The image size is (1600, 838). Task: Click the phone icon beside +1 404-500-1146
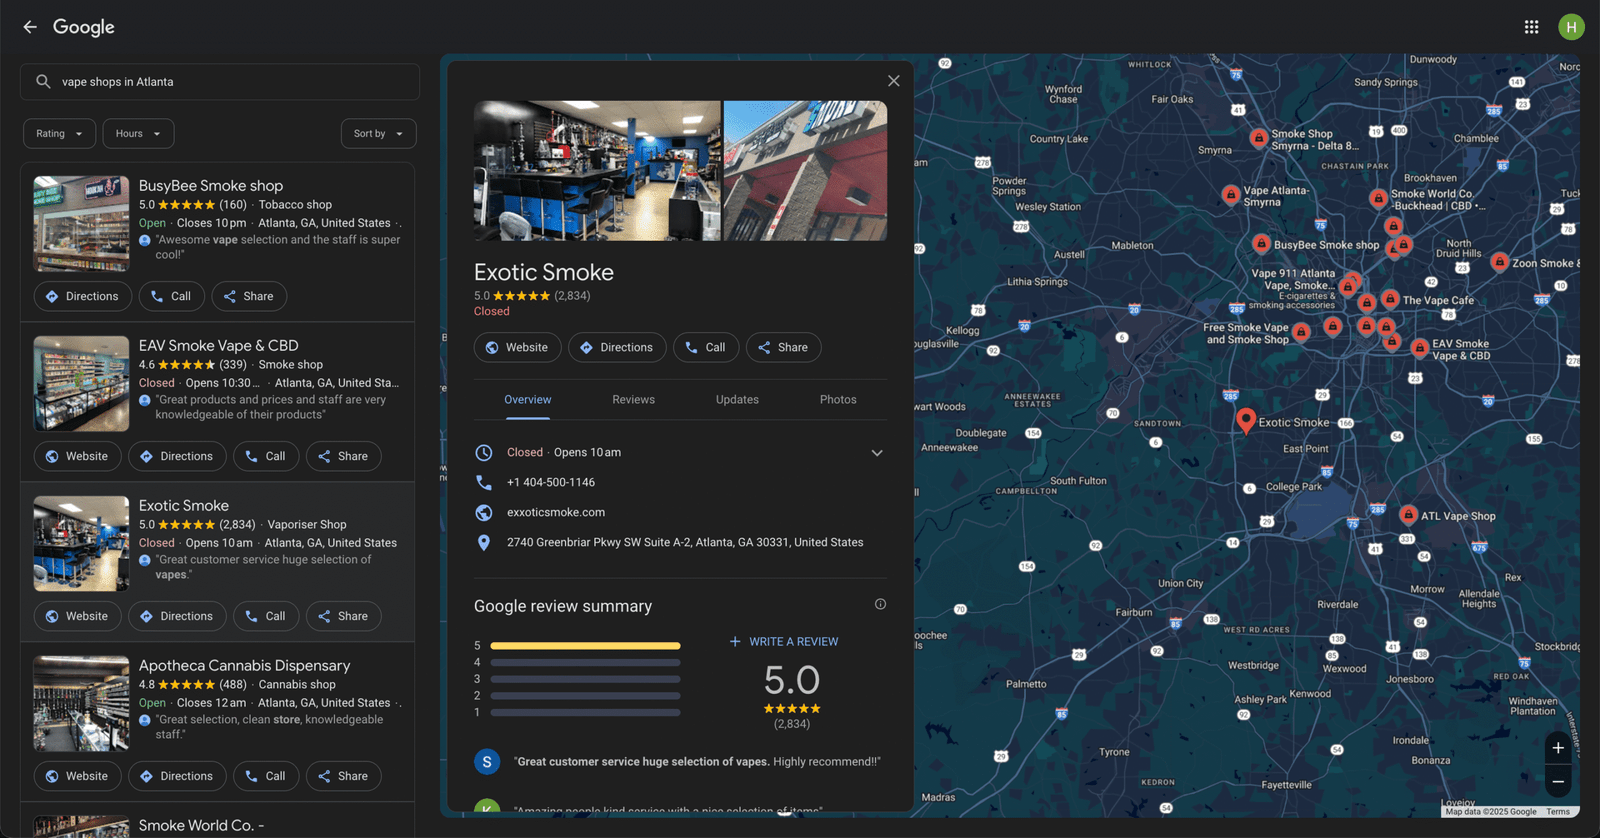point(484,483)
